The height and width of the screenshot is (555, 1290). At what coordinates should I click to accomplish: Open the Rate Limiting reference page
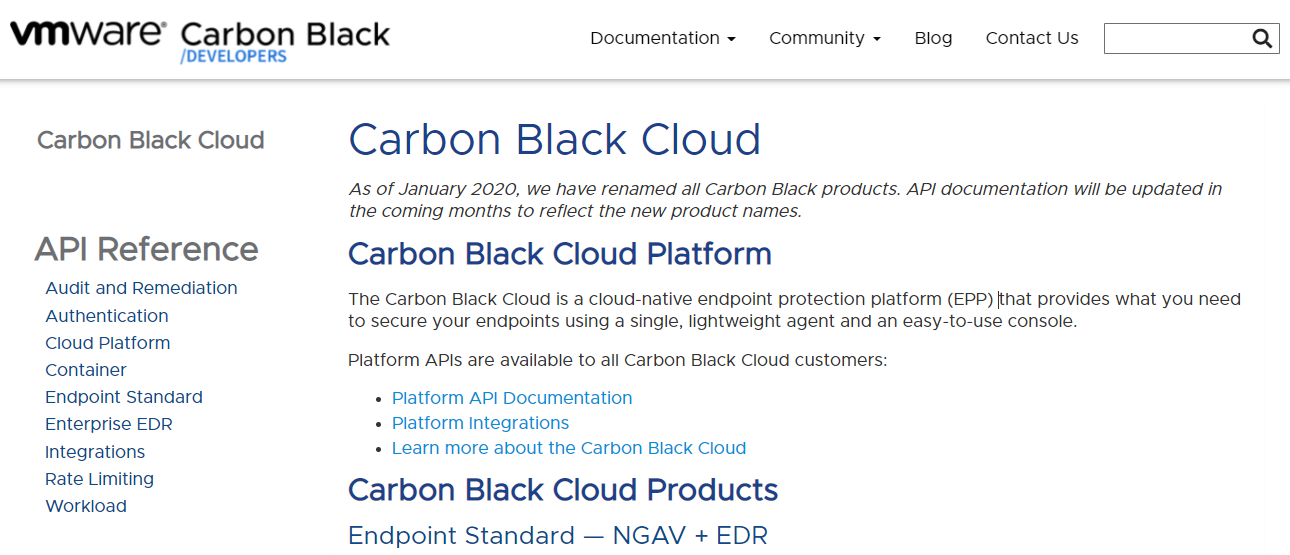coord(100,479)
